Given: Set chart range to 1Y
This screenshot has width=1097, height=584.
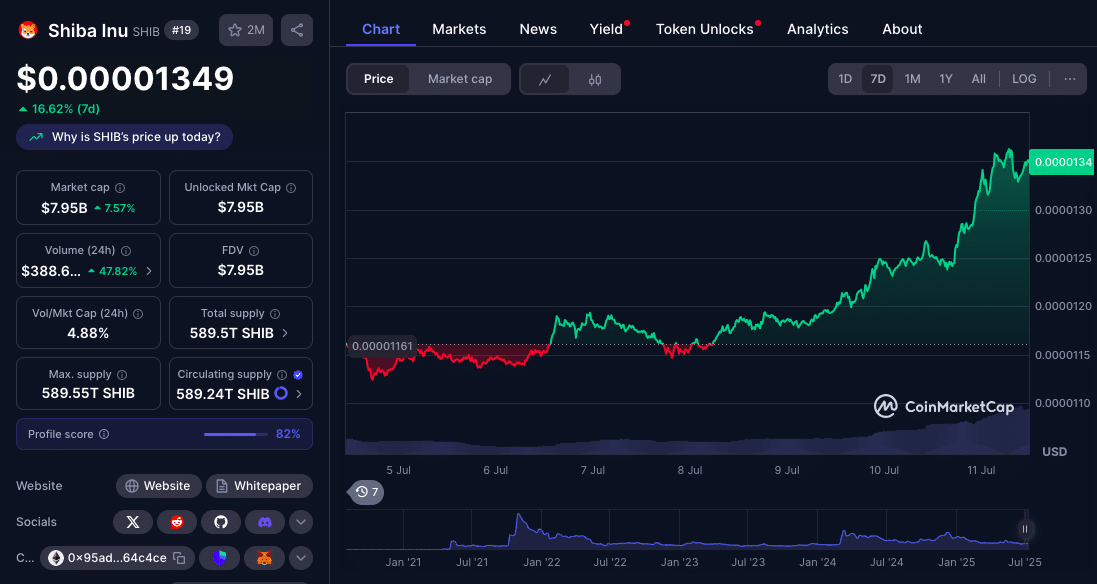Looking at the screenshot, I should [946, 79].
